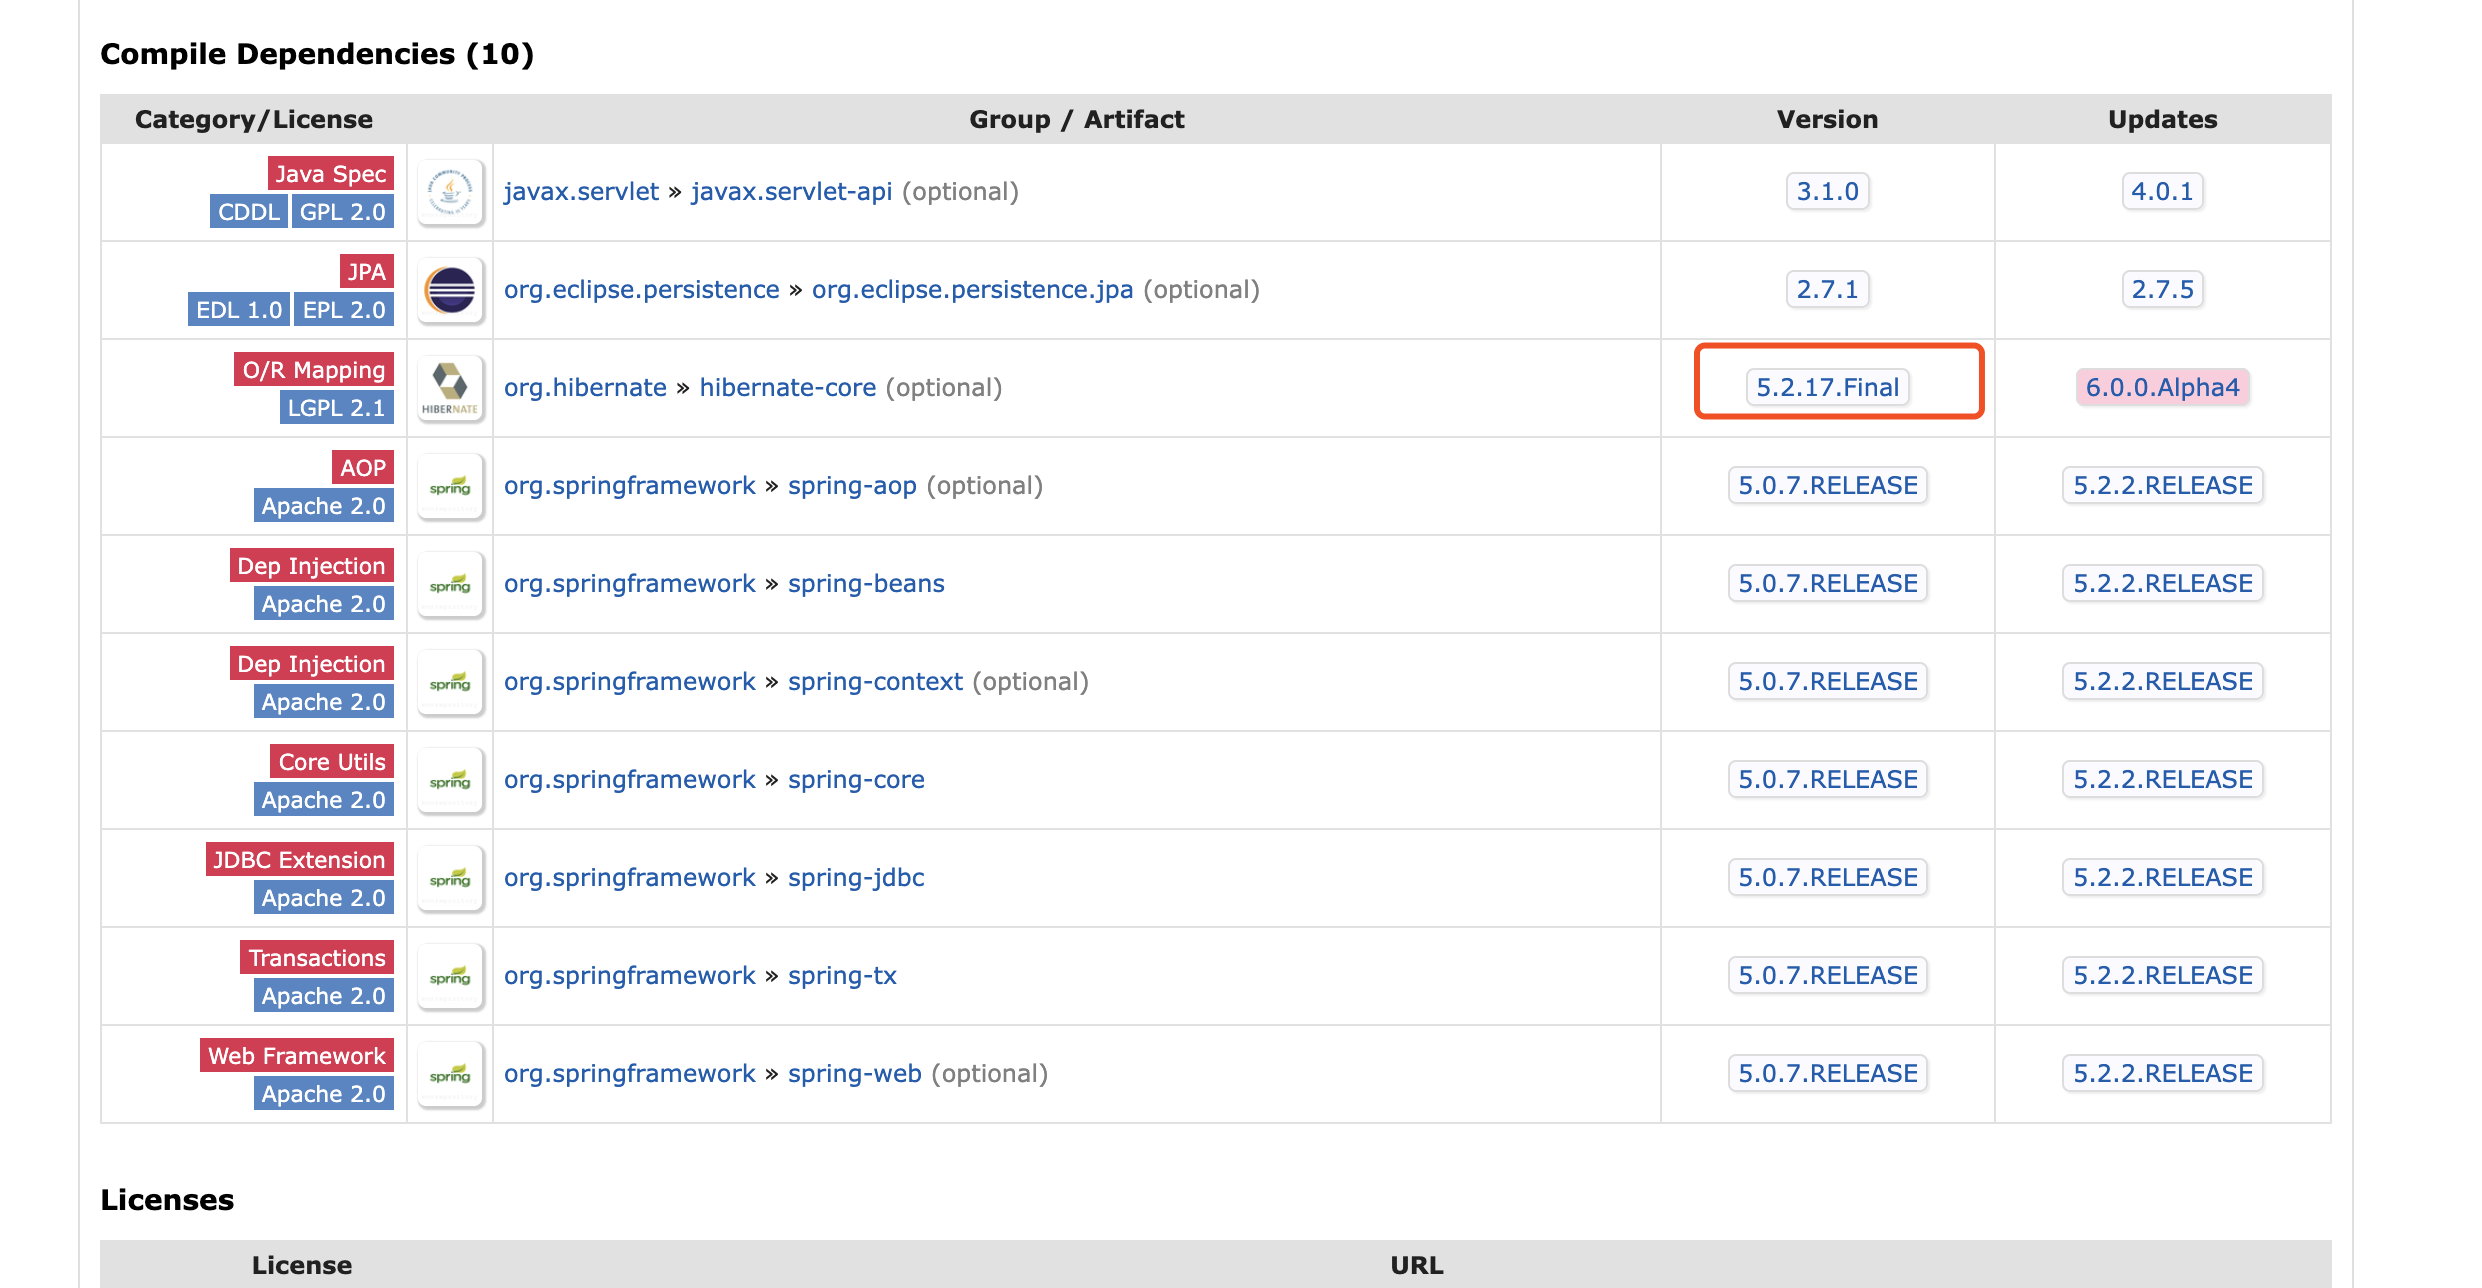Click the Eclipse persistence logo icon
Screen dimensions: 2482x1288
pyautogui.click(x=450, y=290)
